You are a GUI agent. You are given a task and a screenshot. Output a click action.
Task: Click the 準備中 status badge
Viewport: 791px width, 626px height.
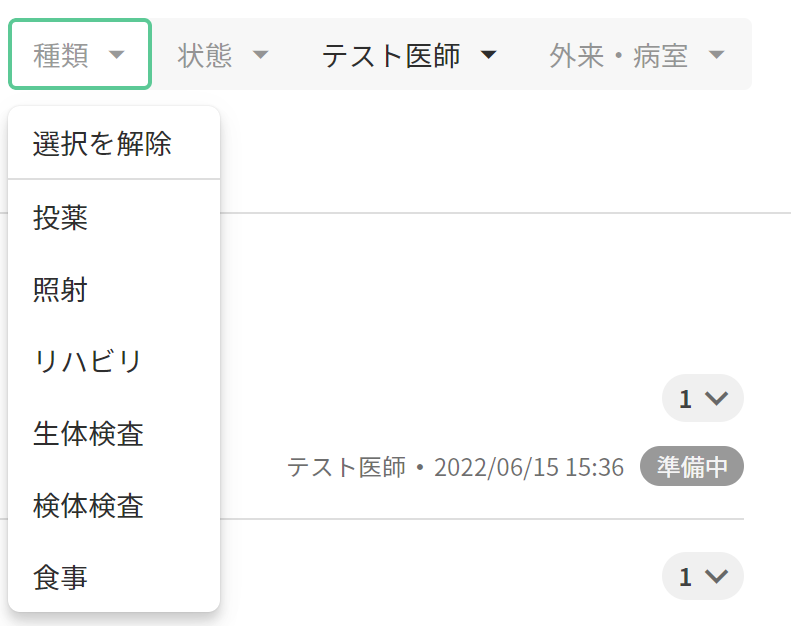[692, 467]
